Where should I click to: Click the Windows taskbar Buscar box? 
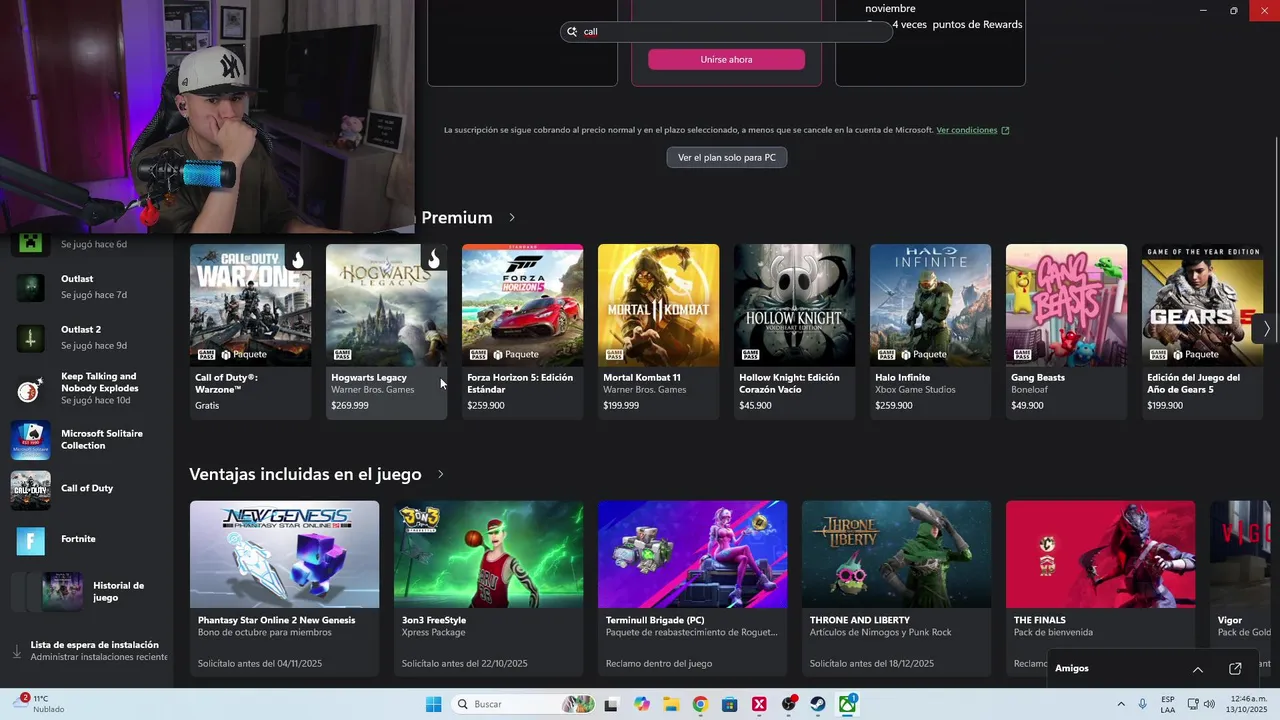pyautogui.click(x=521, y=704)
